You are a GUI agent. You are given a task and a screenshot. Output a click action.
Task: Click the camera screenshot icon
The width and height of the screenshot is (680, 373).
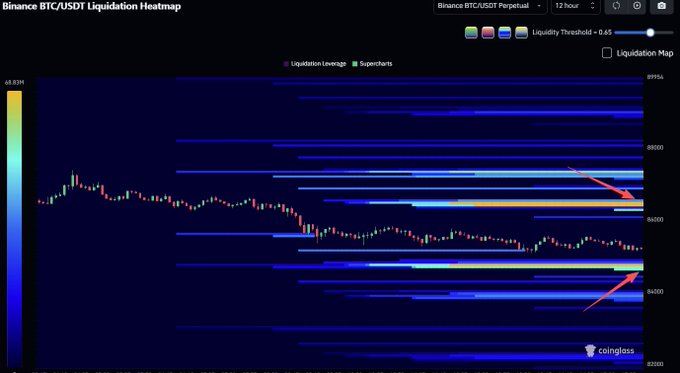point(661,6)
